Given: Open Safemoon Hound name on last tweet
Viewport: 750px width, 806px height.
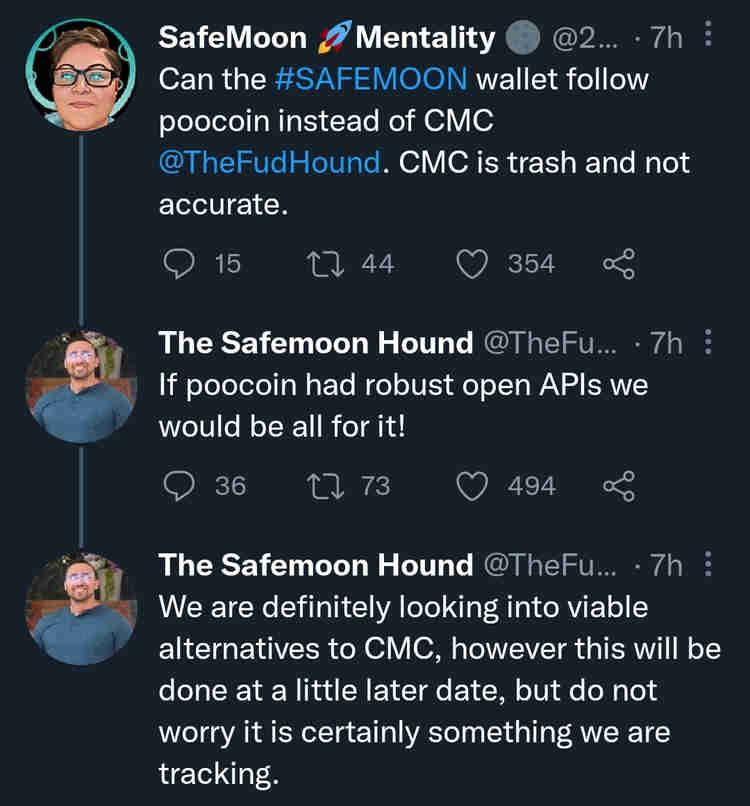Looking at the screenshot, I should [316, 566].
